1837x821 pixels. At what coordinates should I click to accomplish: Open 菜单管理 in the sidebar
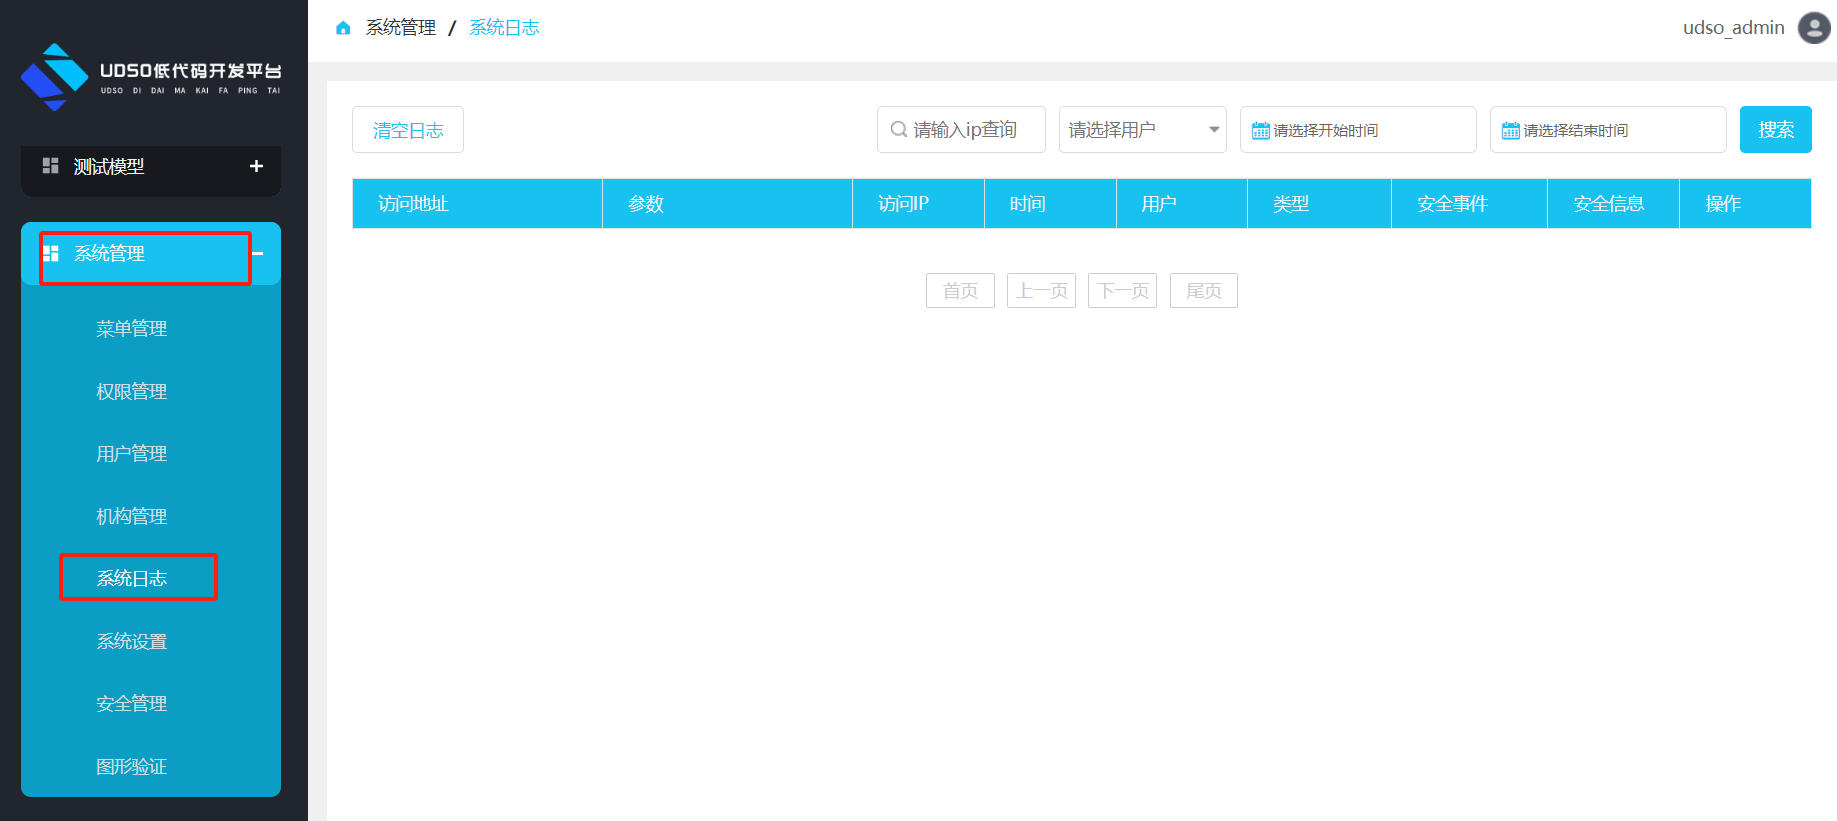coord(131,329)
